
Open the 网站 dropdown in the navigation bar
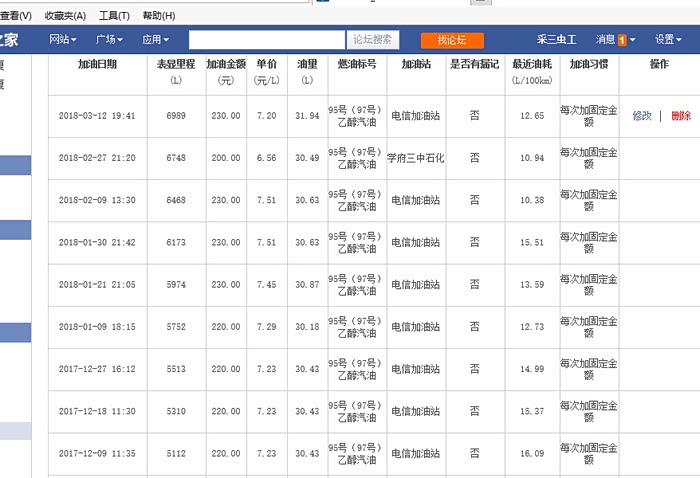pos(64,40)
